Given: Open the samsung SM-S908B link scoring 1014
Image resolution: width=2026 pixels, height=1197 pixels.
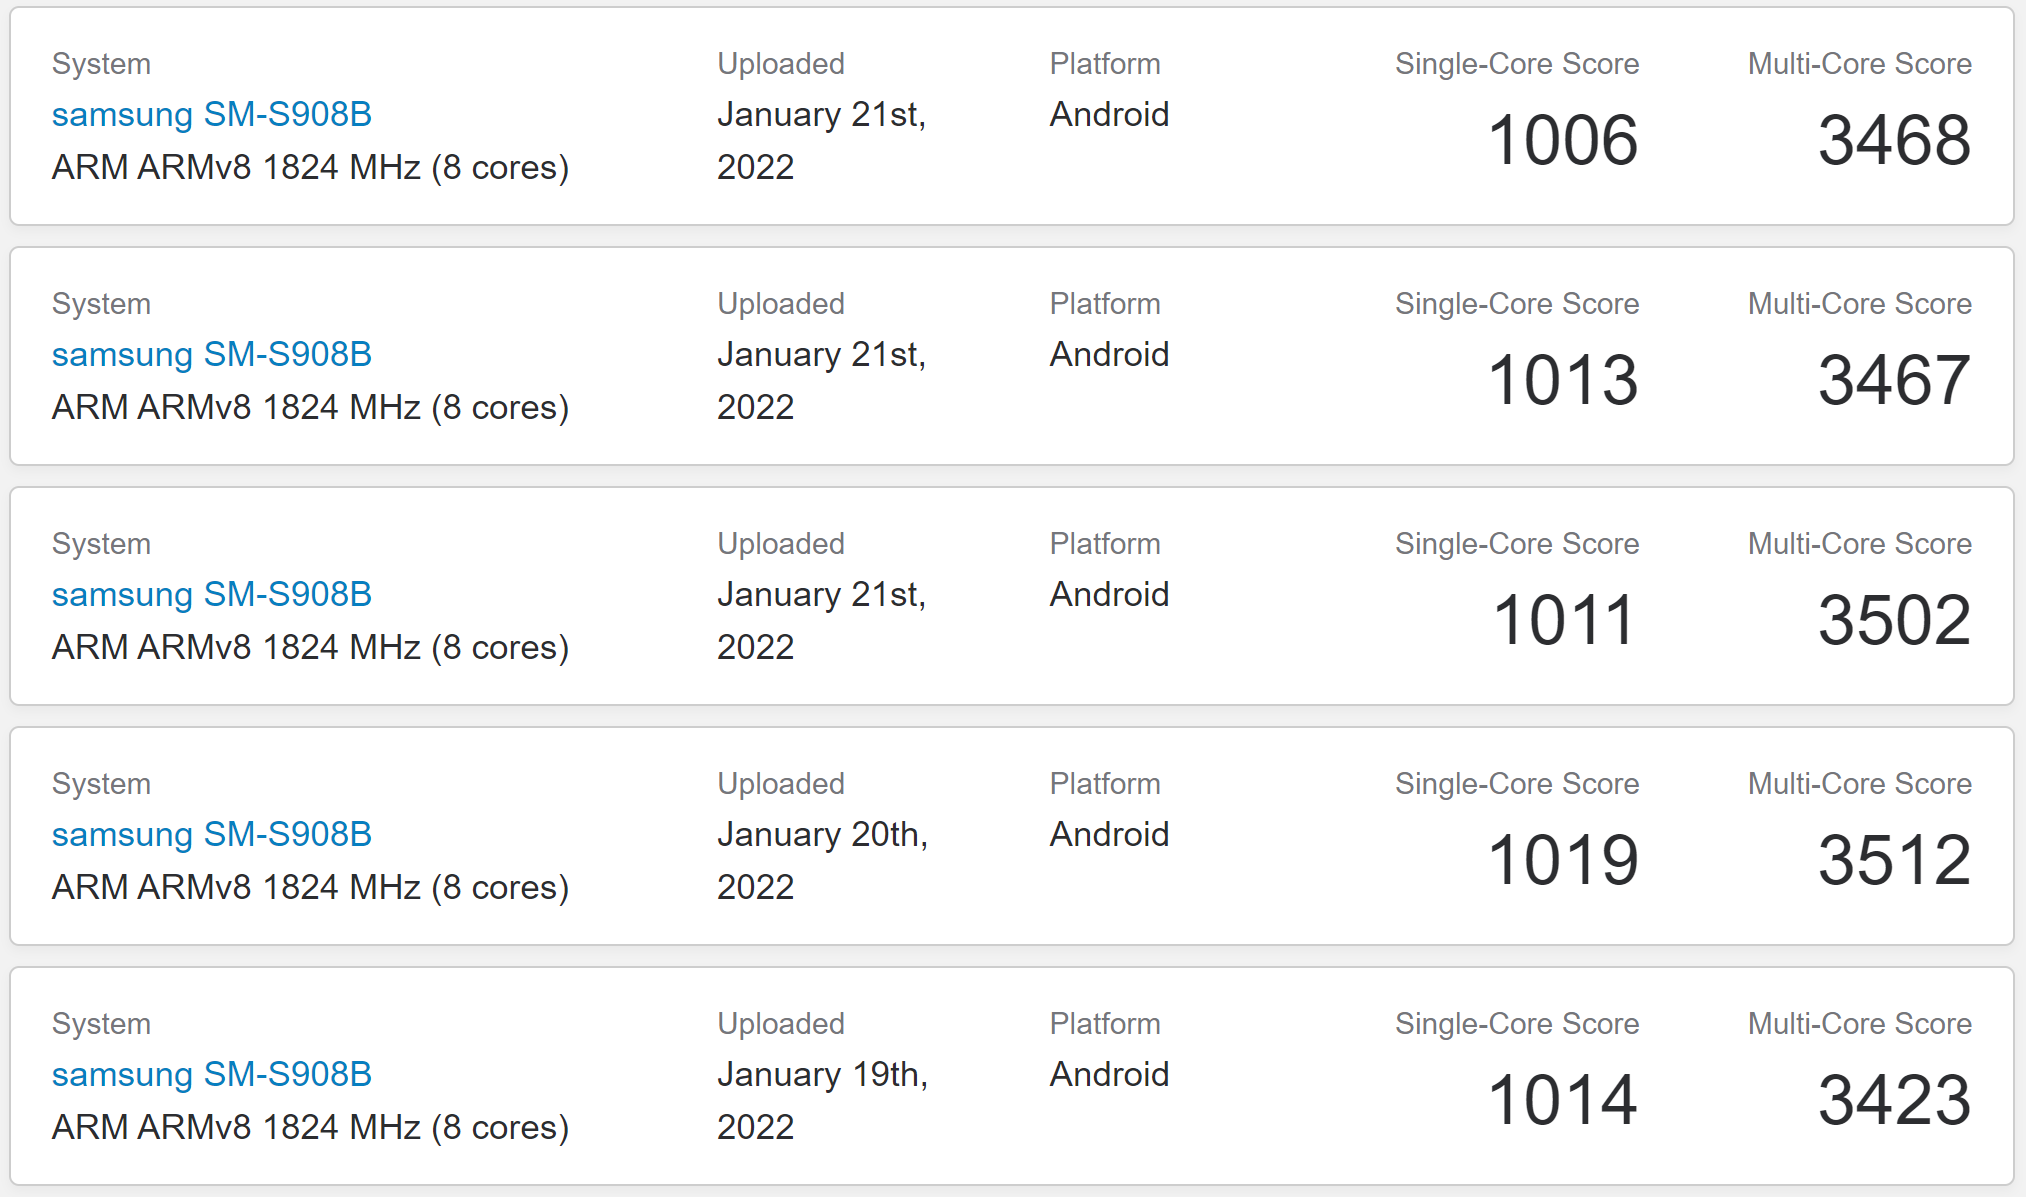Looking at the screenshot, I should [x=211, y=1074].
